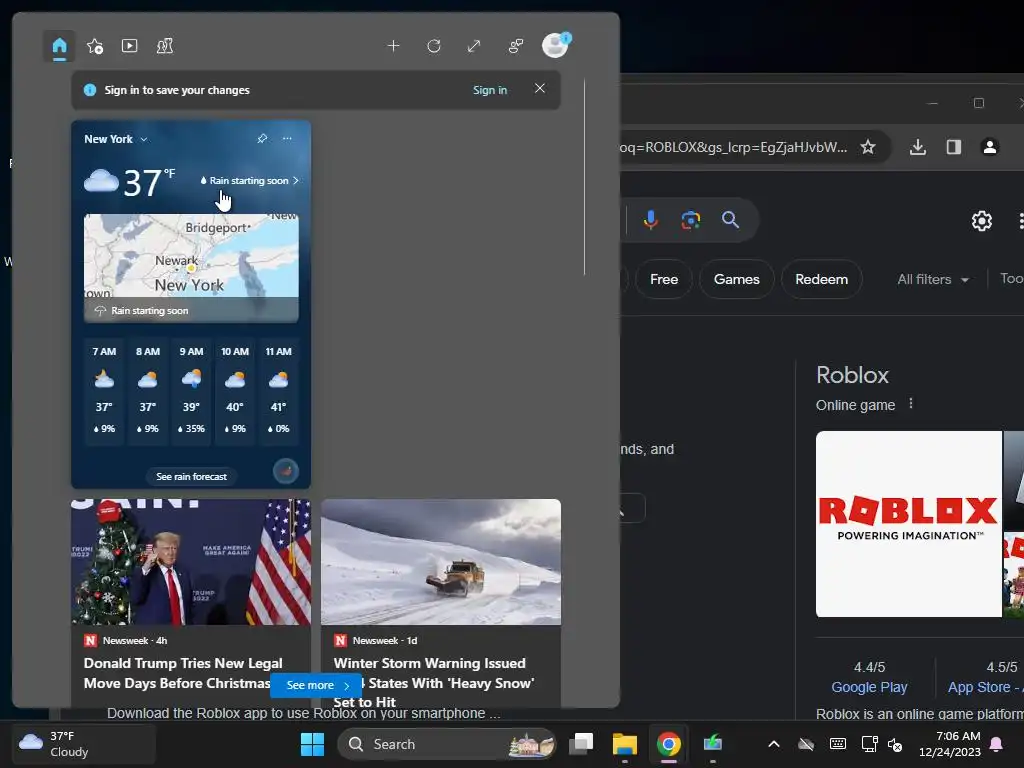Open the Watch video tab in widgets
The height and width of the screenshot is (768, 1024).
pyautogui.click(x=129, y=46)
